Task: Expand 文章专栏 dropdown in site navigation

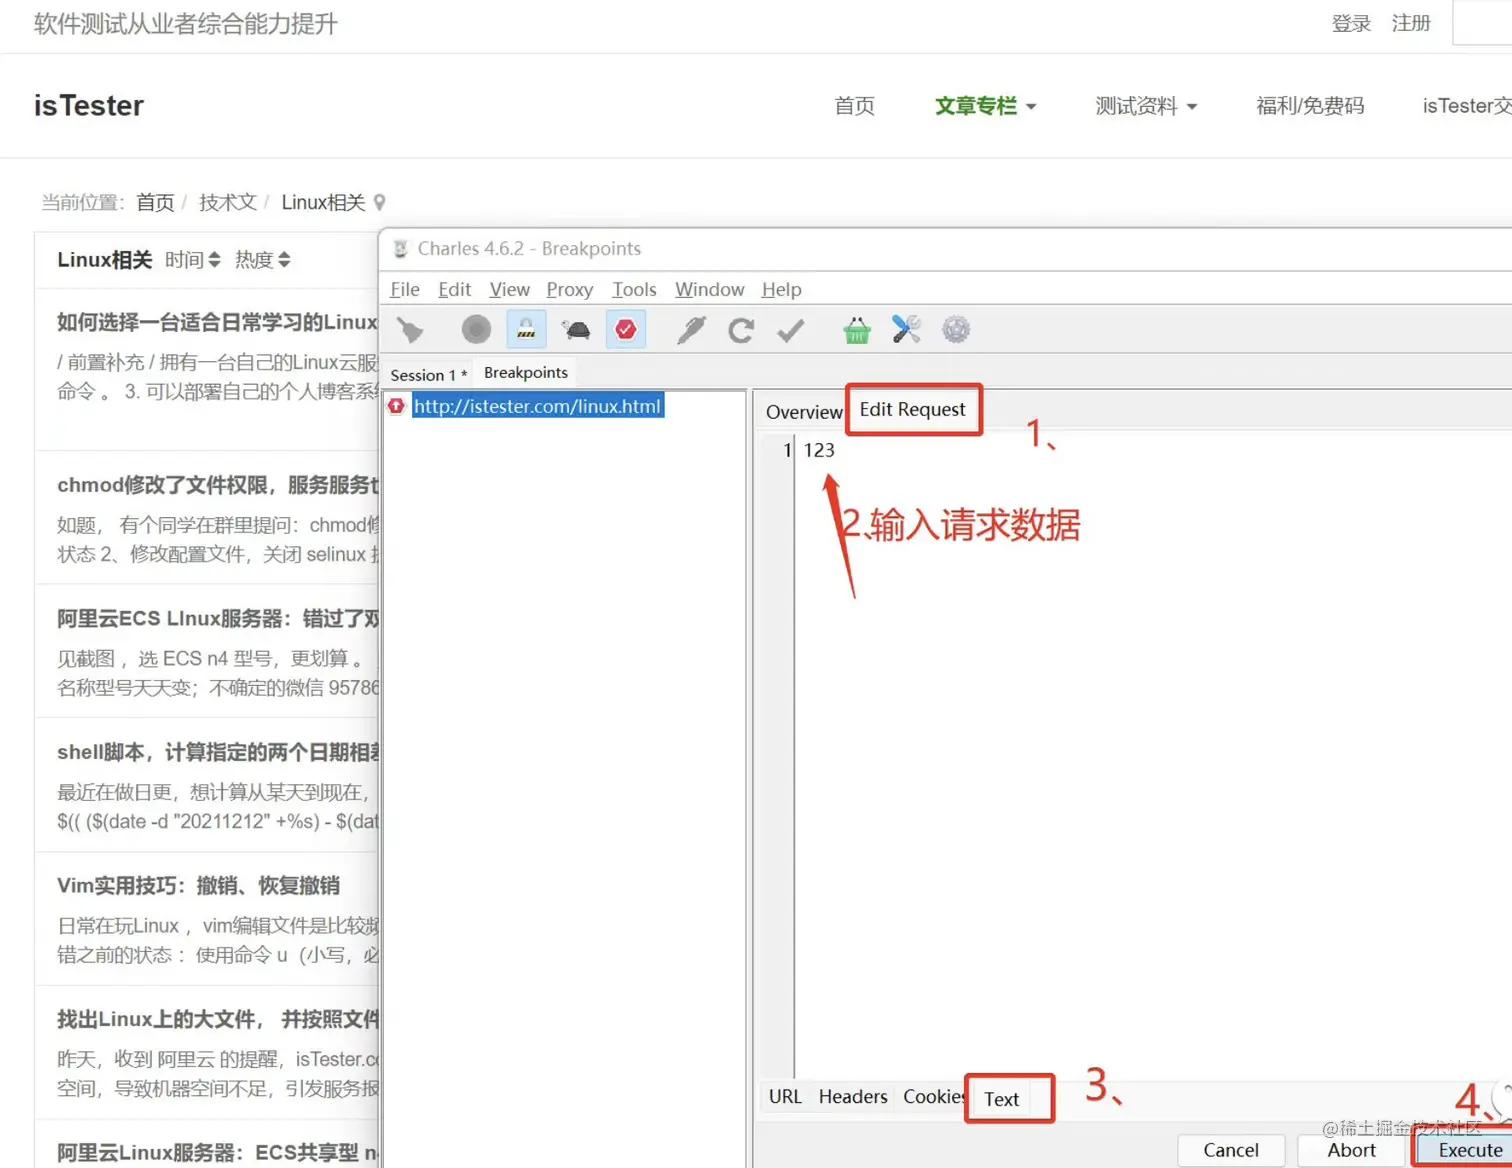Action: click(985, 106)
